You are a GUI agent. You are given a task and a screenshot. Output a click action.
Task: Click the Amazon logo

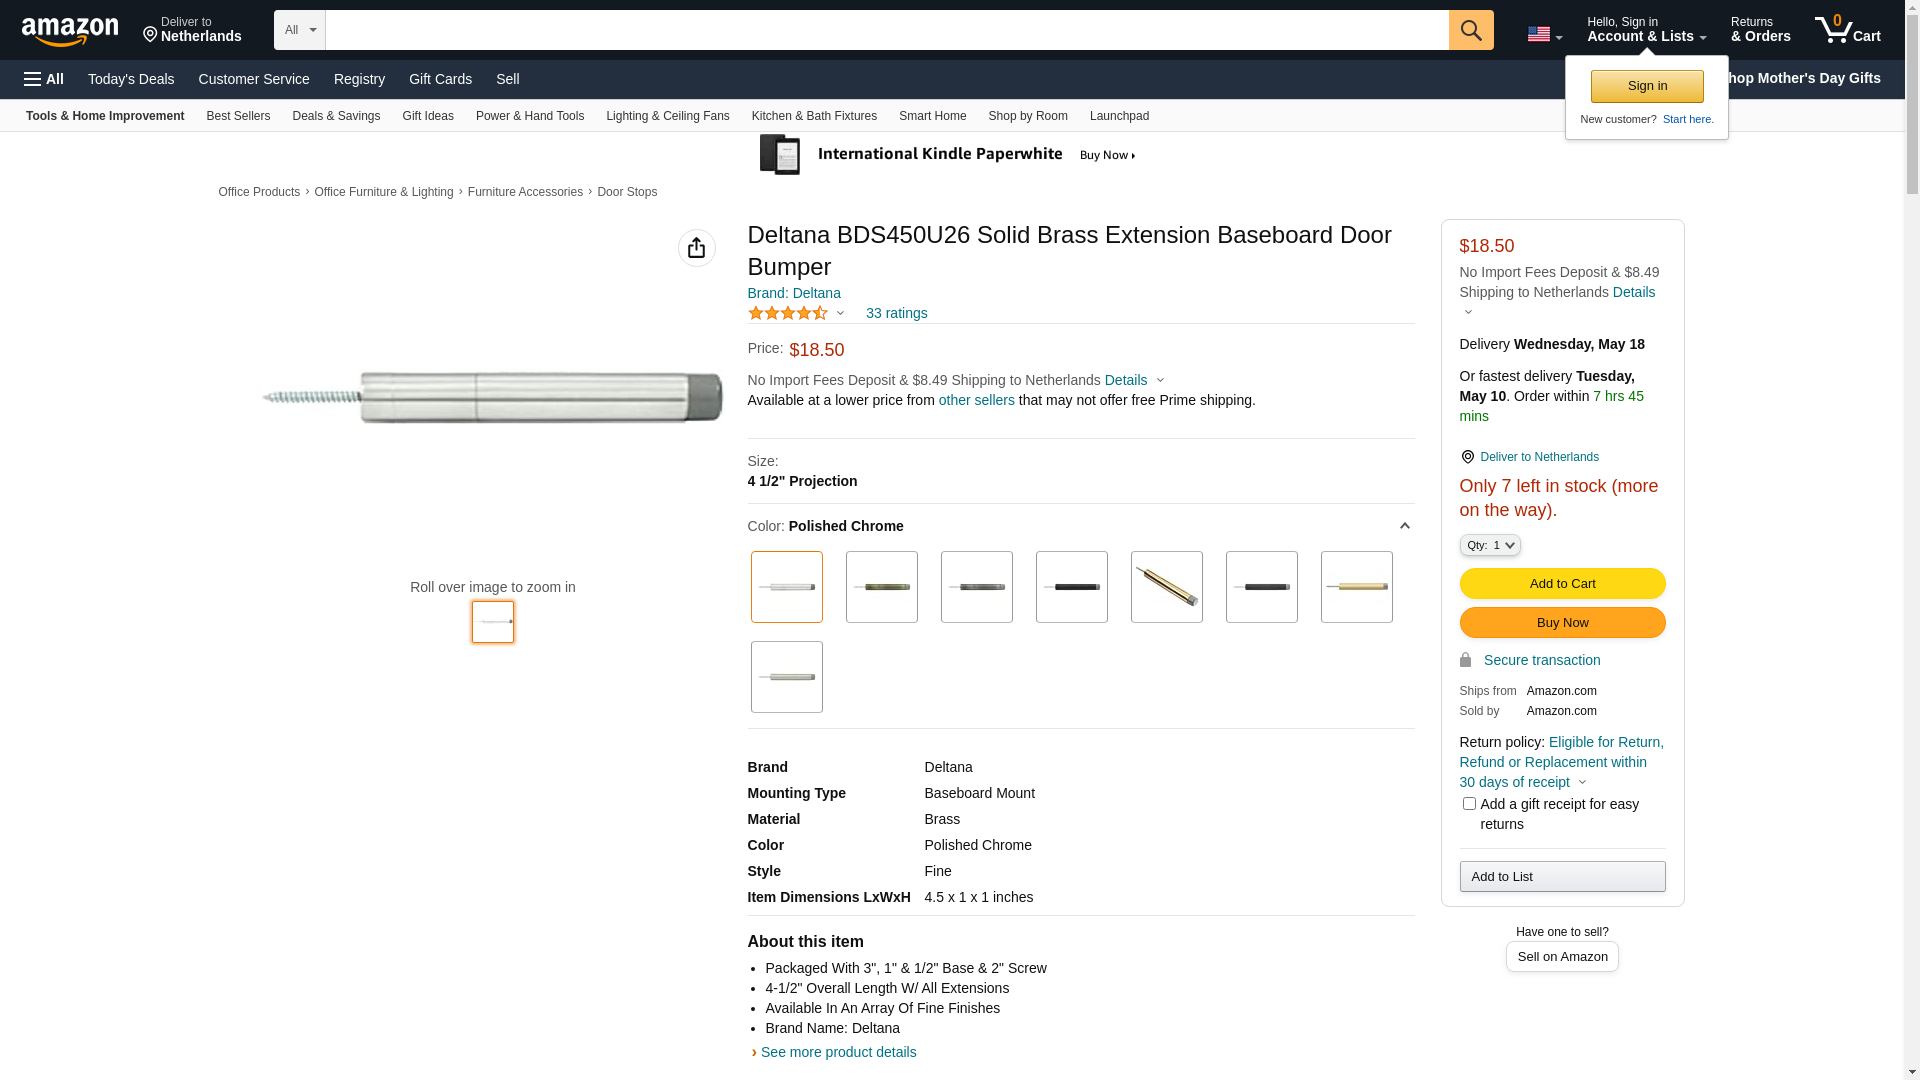70,32
